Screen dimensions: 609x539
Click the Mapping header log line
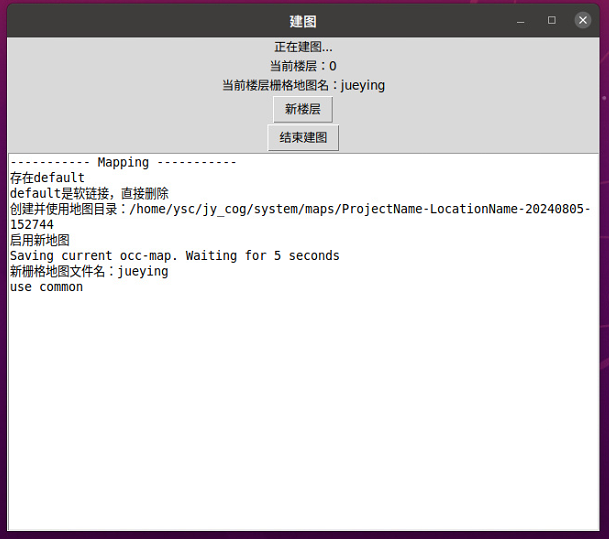click(123, 162)
